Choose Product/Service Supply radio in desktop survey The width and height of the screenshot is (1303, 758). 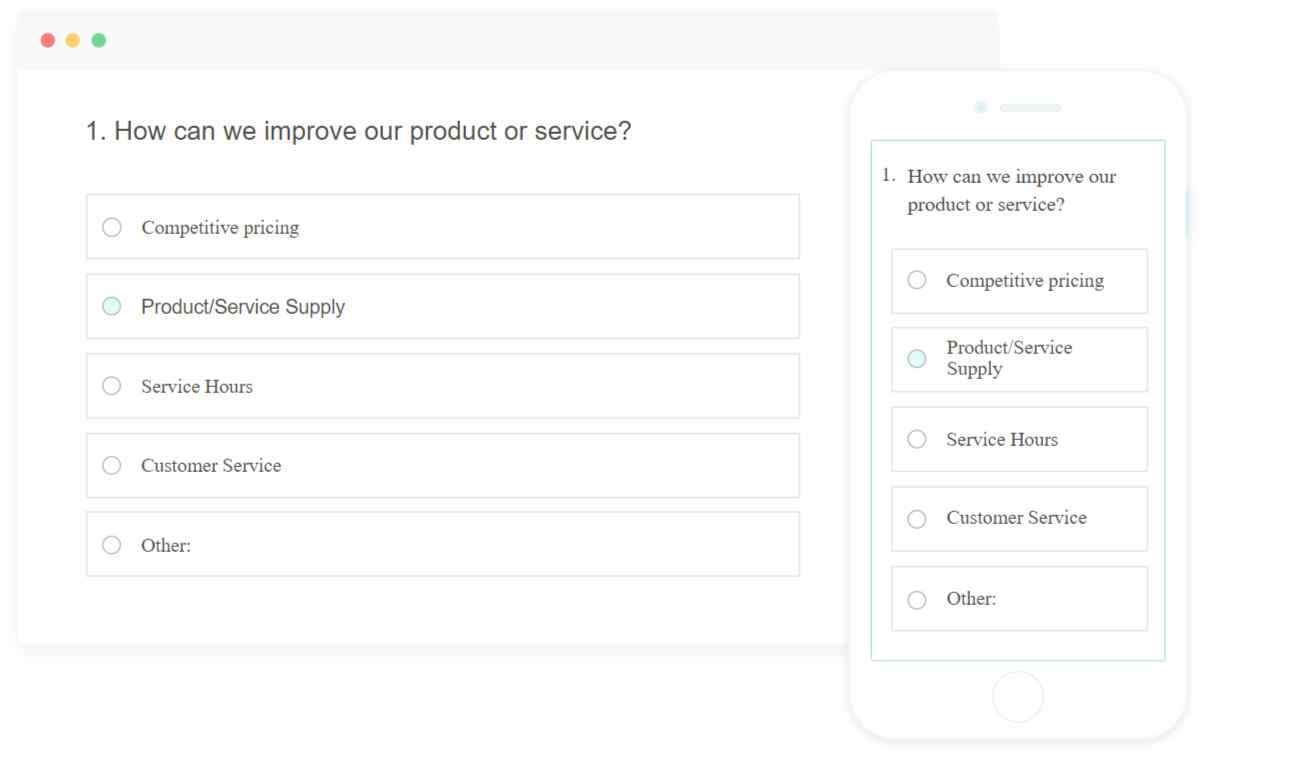[112, 306]
